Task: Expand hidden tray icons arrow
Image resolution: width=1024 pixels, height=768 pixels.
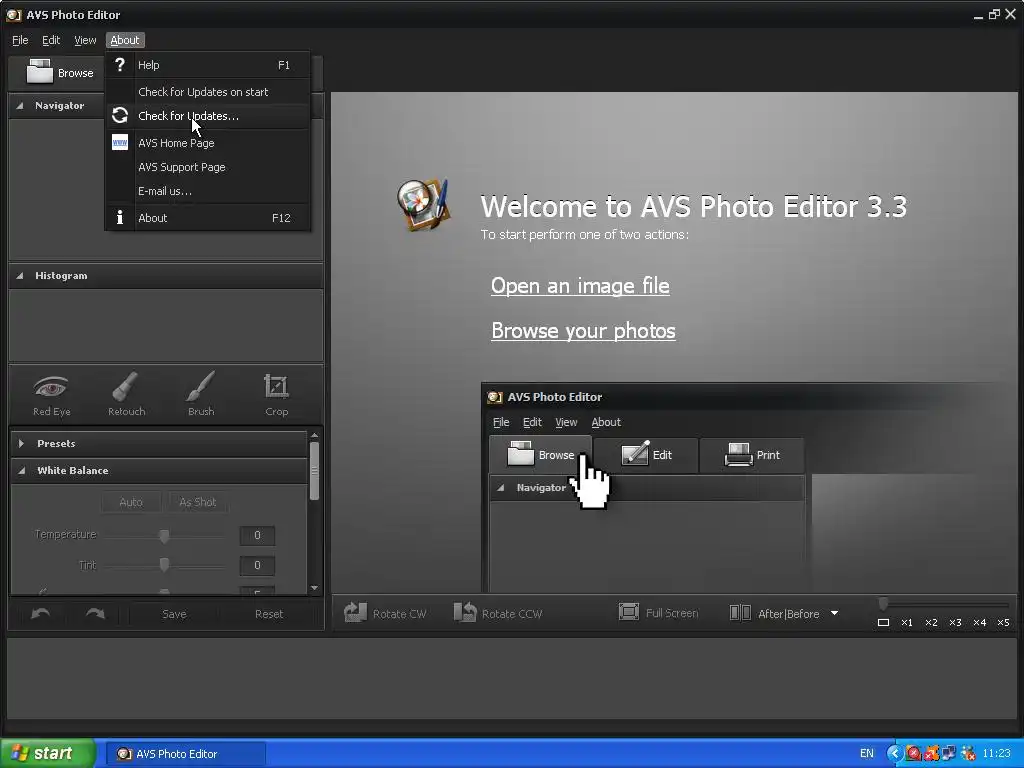Action: (x=894, y=753)
